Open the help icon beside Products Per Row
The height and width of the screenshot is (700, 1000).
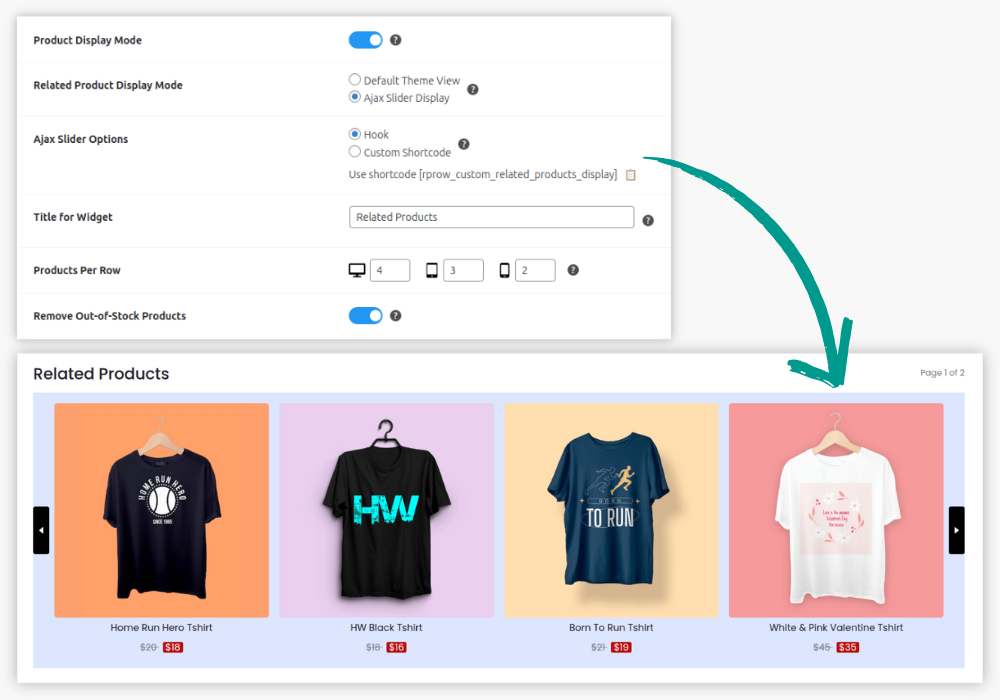pos(572,269)
